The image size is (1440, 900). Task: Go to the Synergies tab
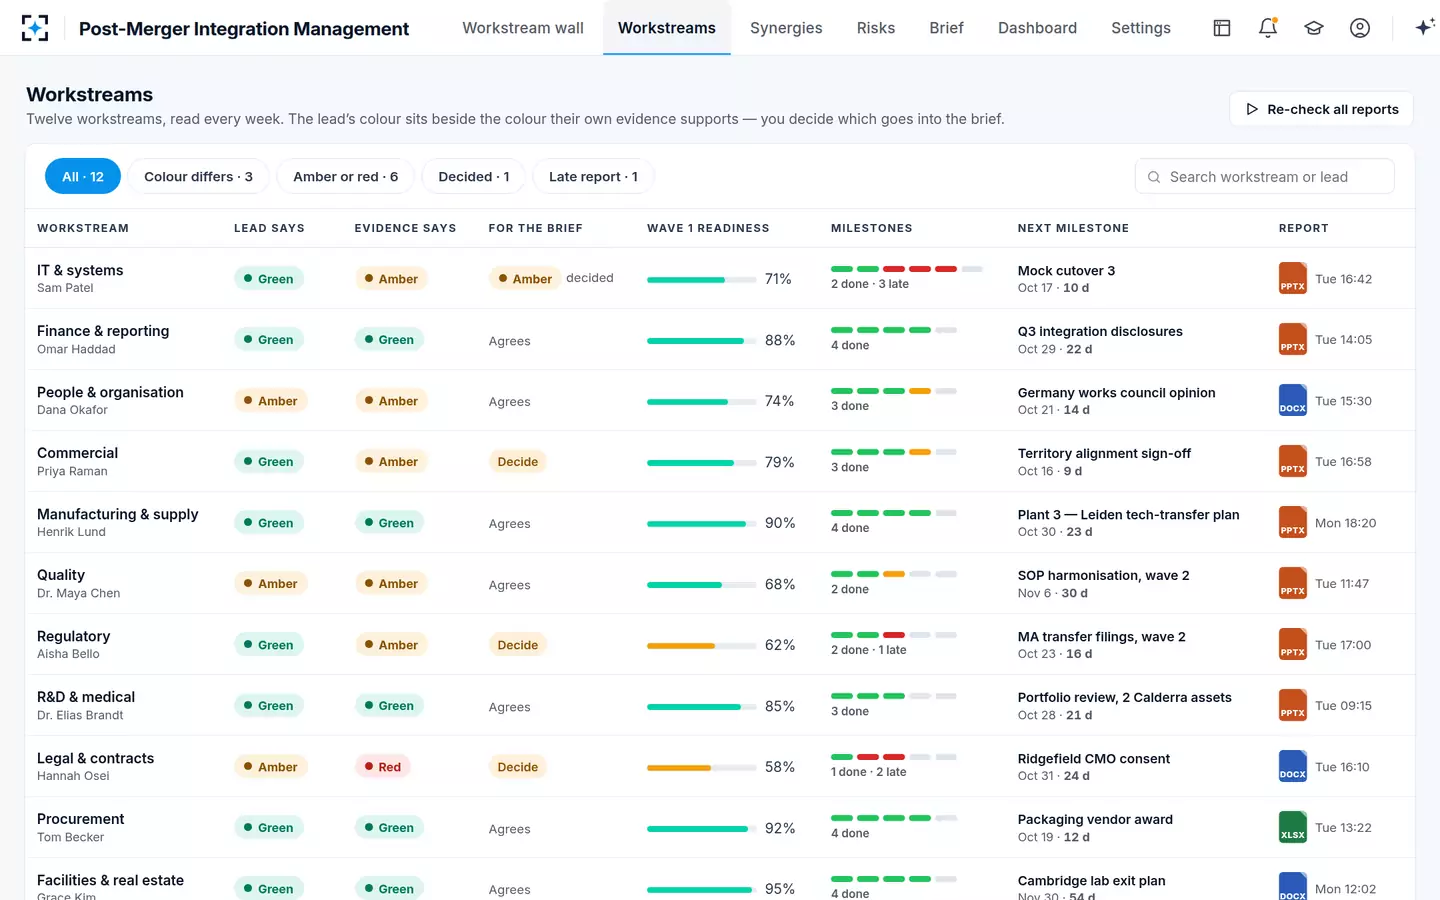786,28
